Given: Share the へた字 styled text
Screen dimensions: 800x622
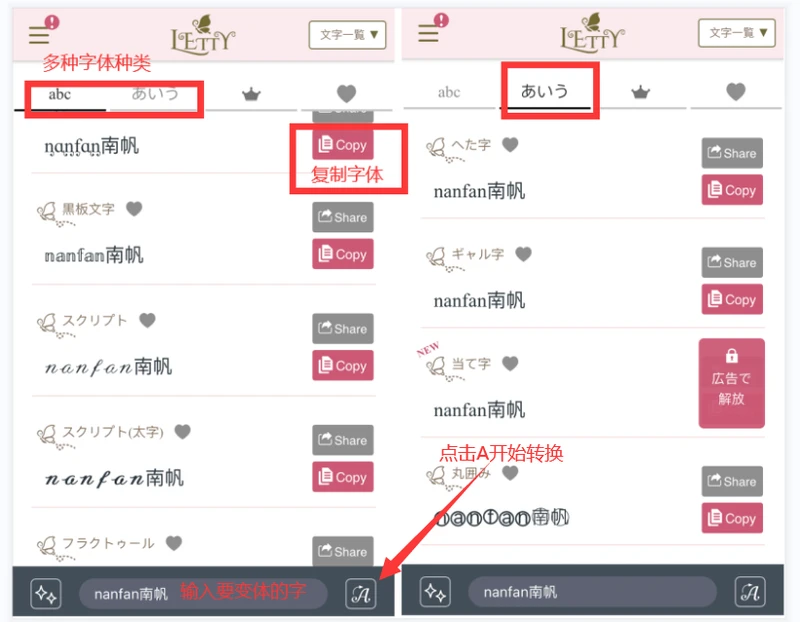Looking at the screenshot, I should coord(732,153).
